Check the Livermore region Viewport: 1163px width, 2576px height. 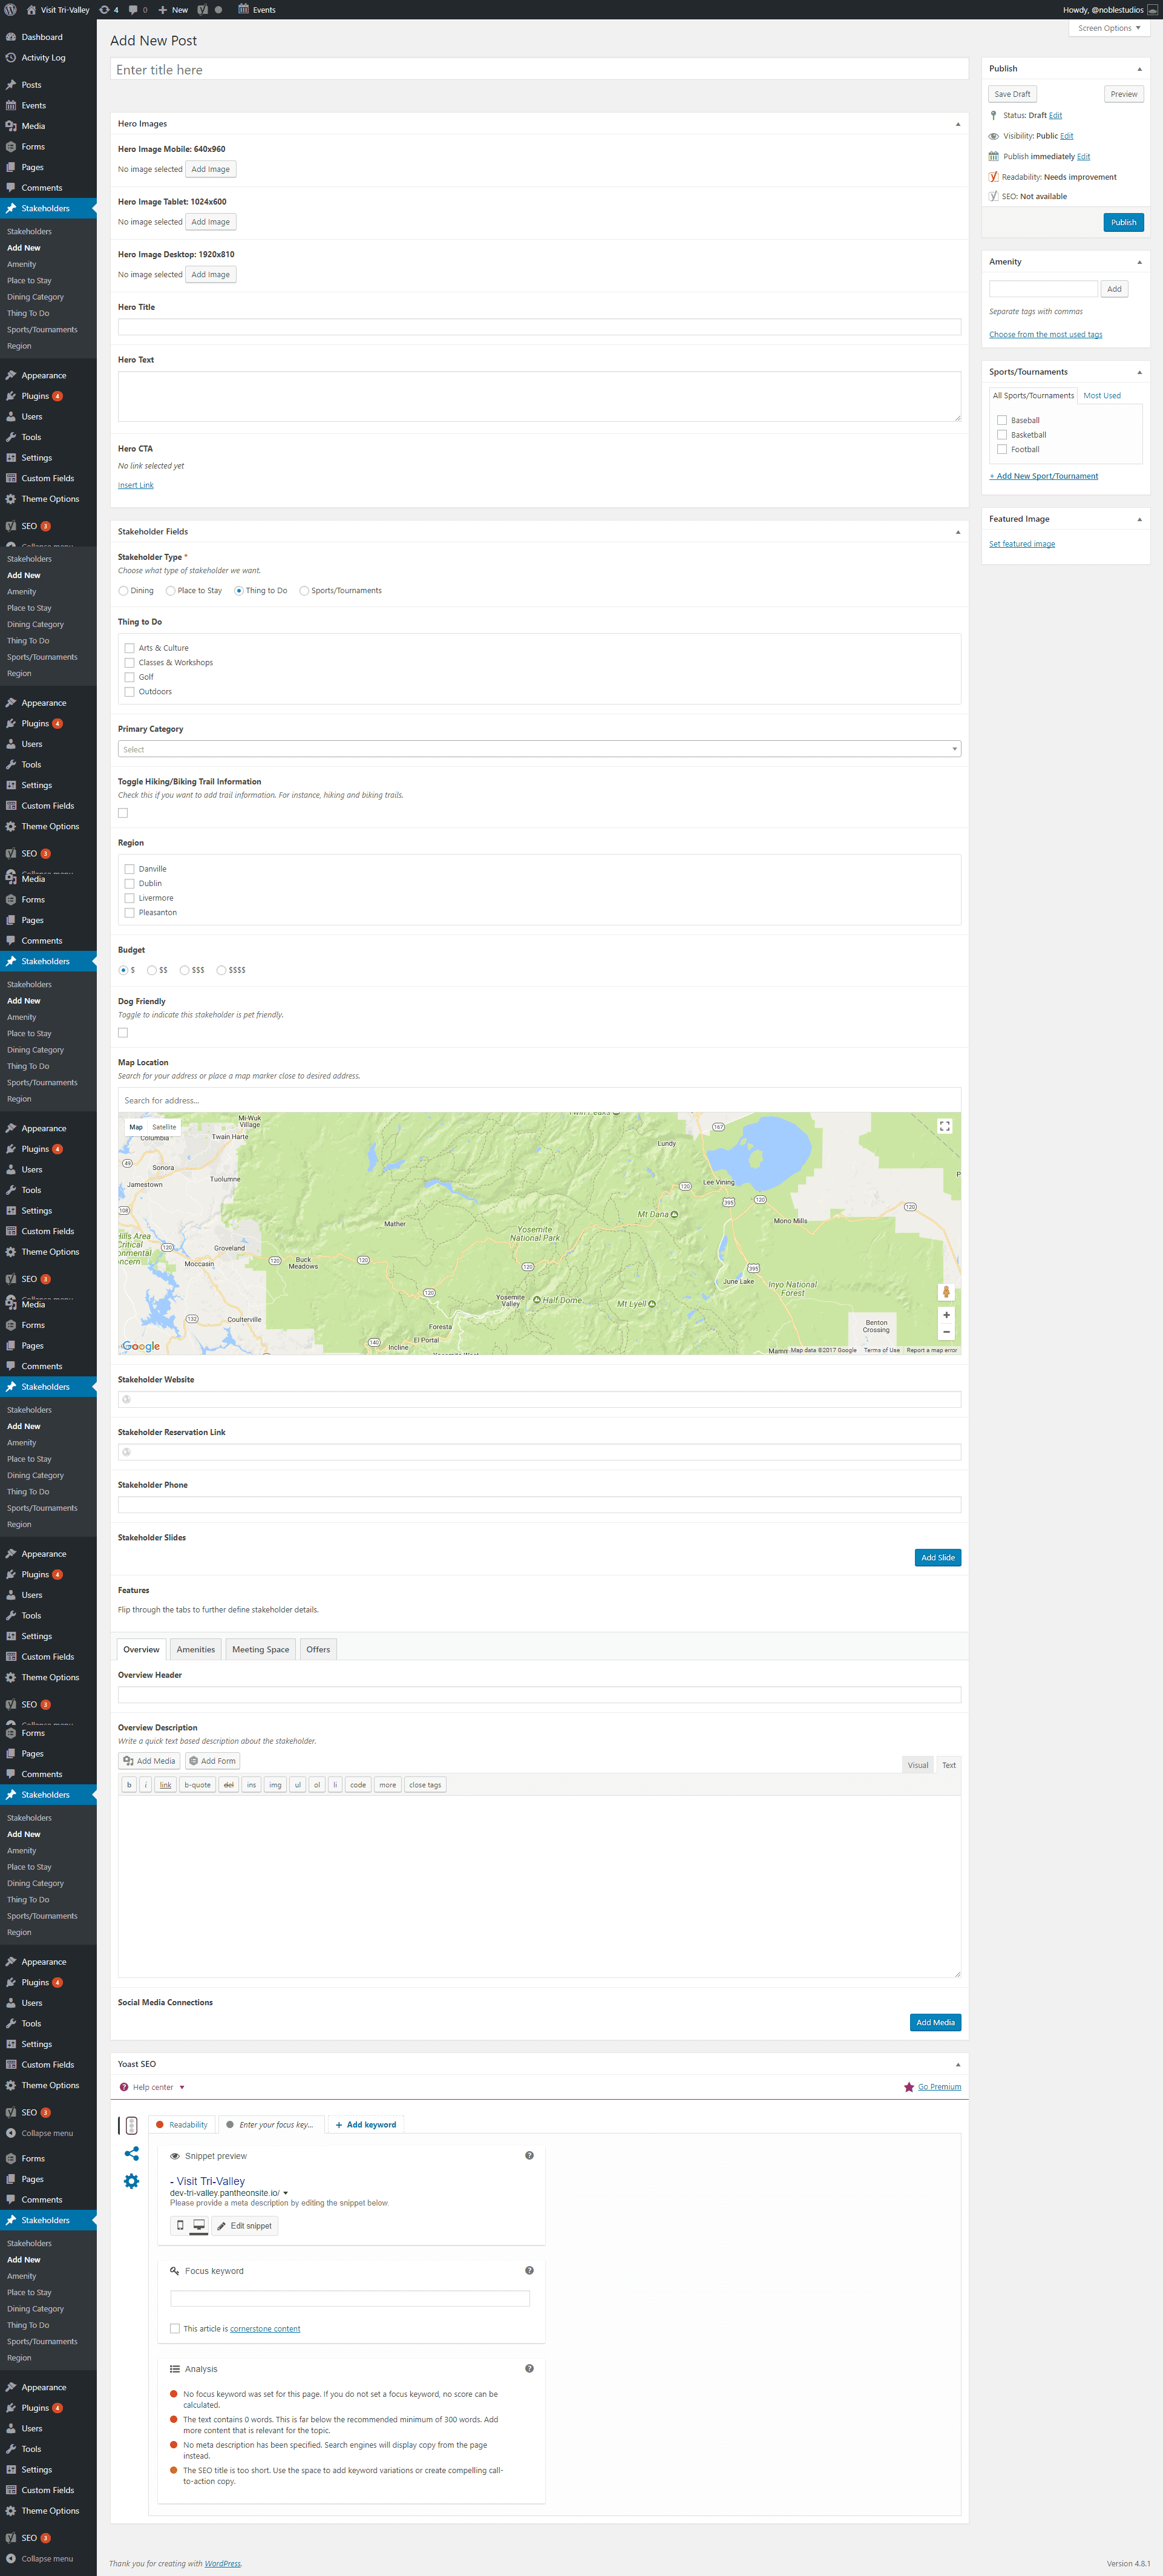pos(129,898)
